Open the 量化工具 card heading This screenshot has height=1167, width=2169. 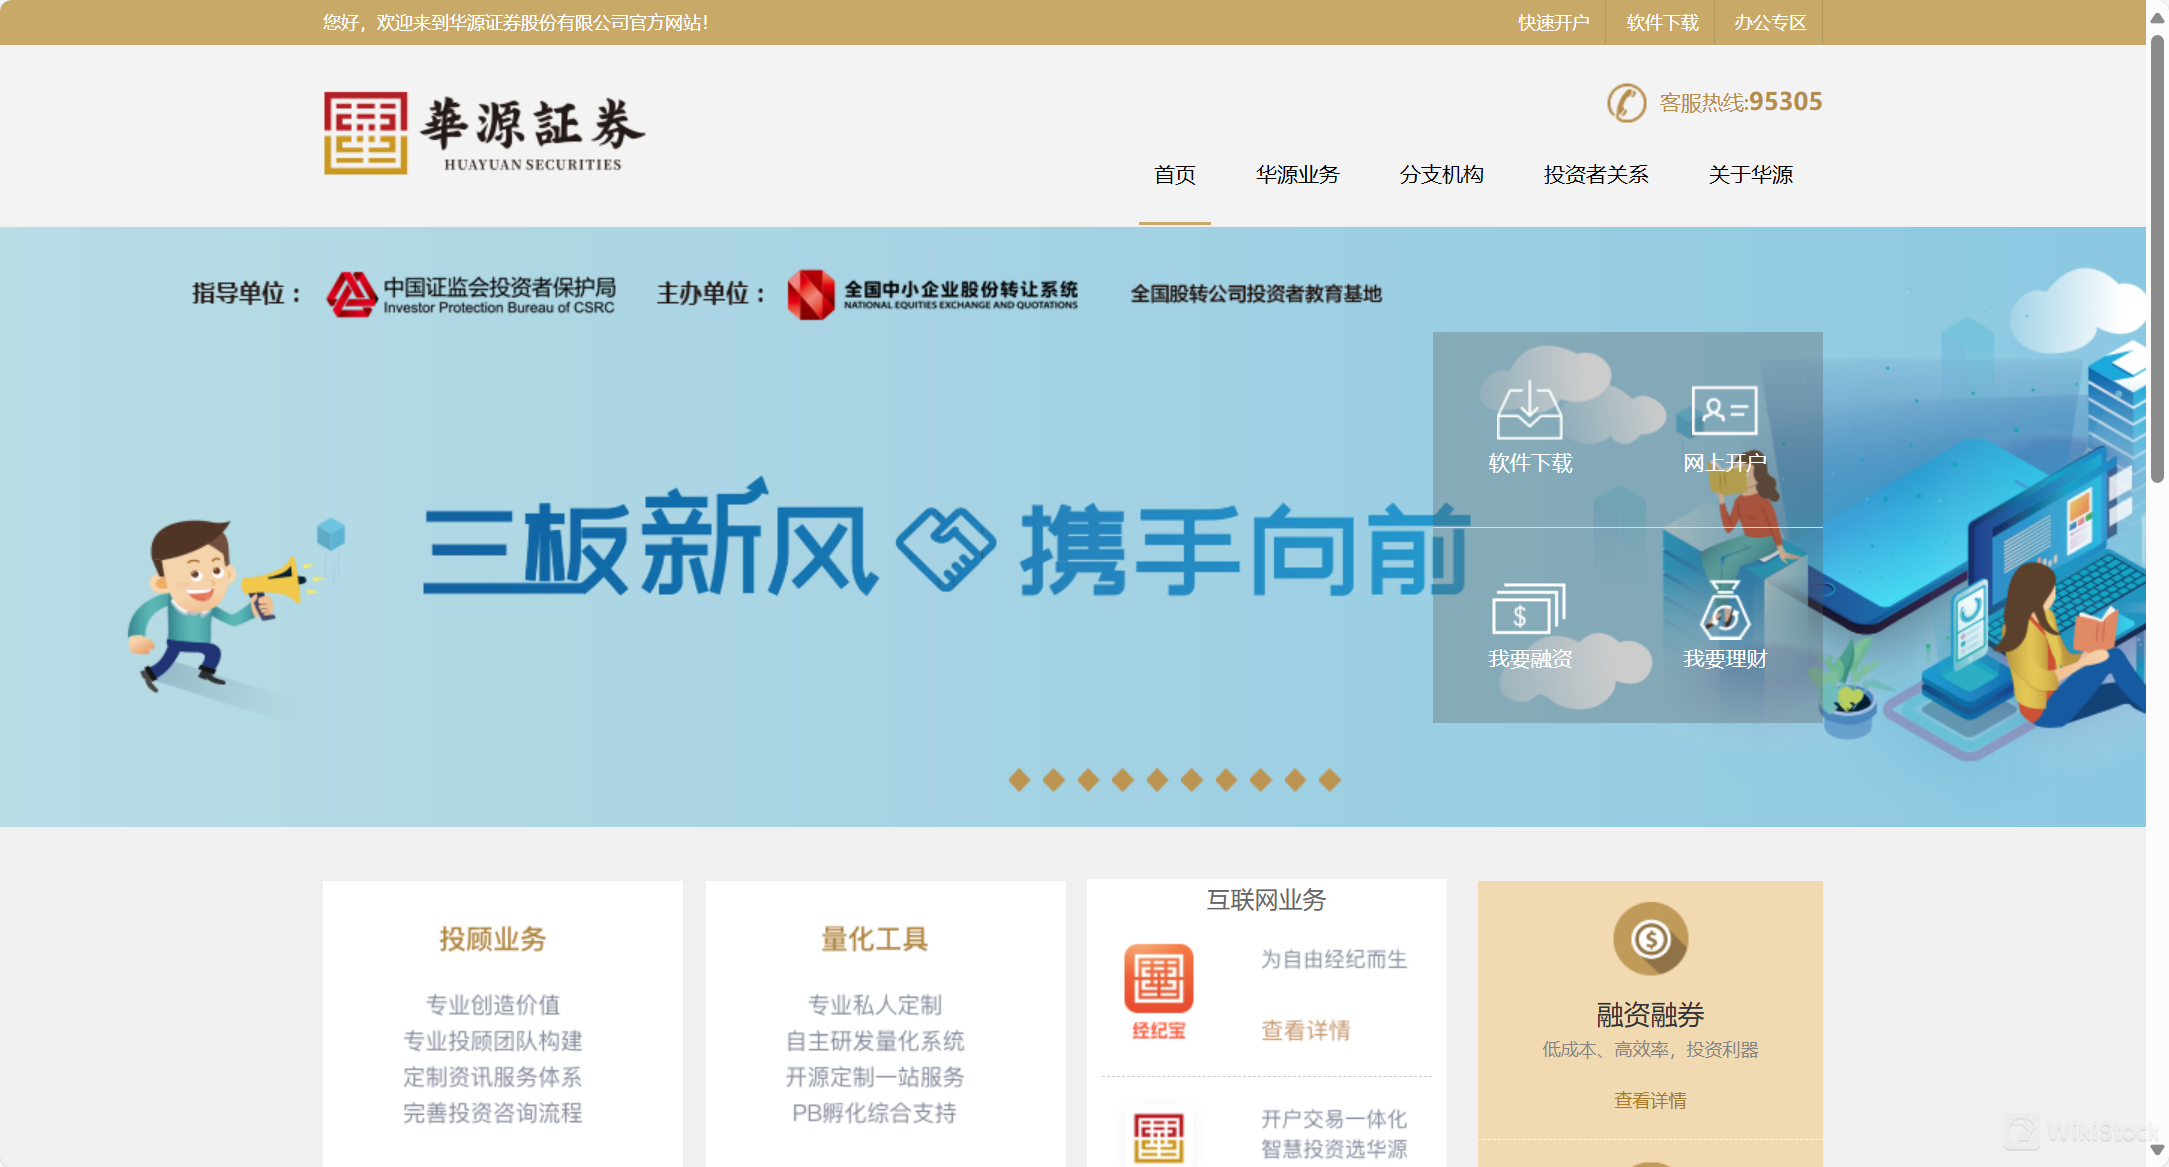coord(875,939)
